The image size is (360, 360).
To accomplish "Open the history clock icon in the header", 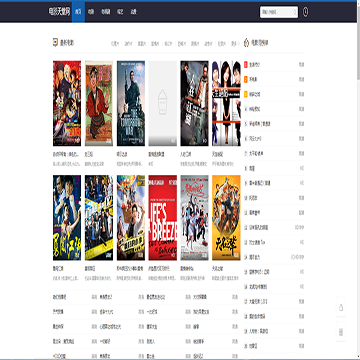I will point(305,12).
